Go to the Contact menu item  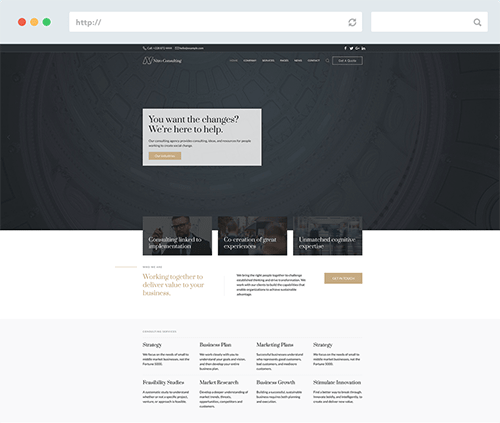tap(313, 61)
